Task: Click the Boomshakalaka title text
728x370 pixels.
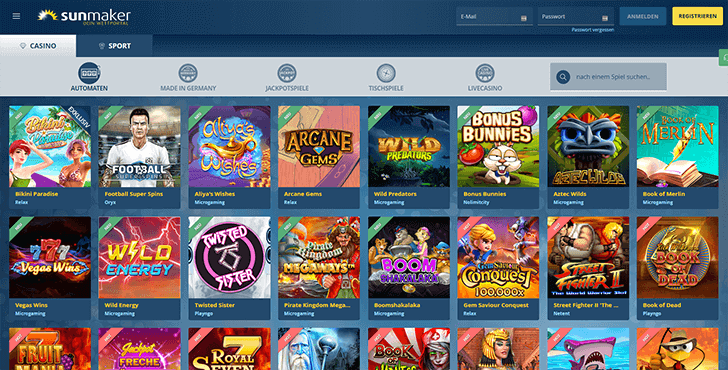Action: pos(397,305)
